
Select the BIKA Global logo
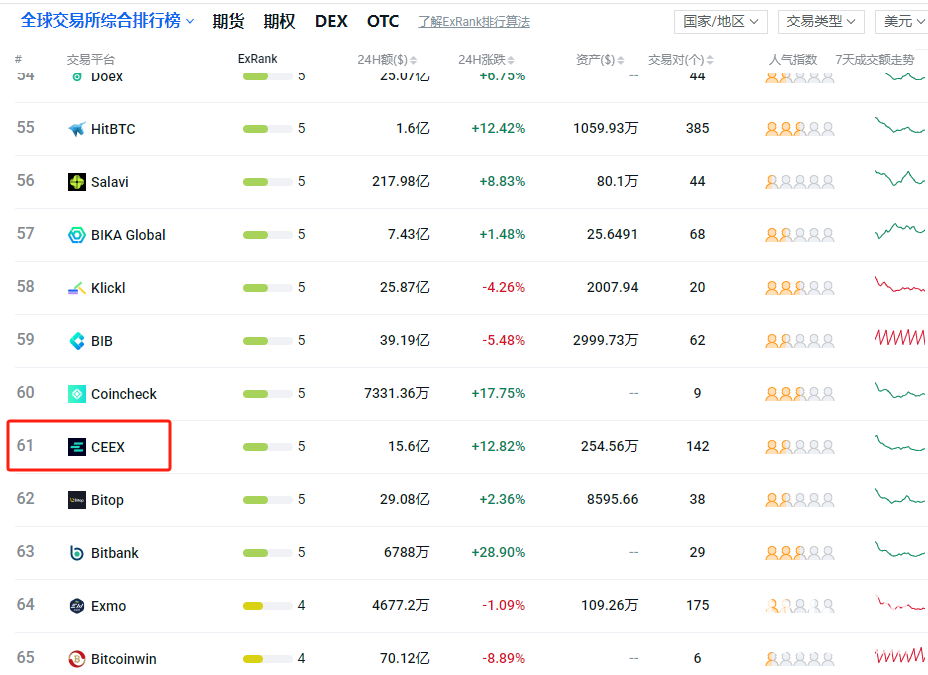79,234
